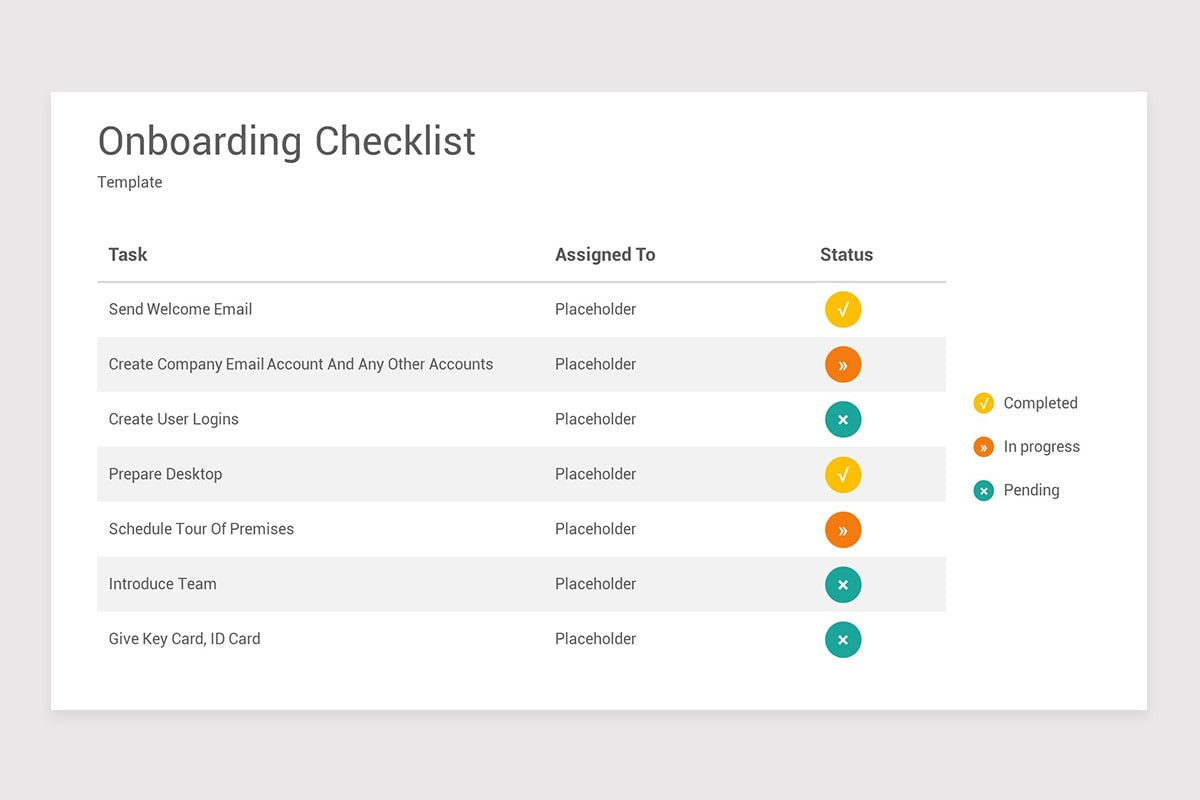Select the Assigned To column header
Image resolution: width=1200 pixels, height=800 pixels.
tap(605, 255)
